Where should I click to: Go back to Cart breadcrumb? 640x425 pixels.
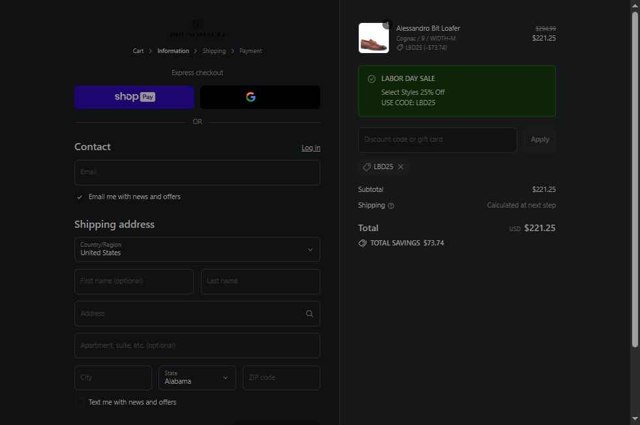138,51
